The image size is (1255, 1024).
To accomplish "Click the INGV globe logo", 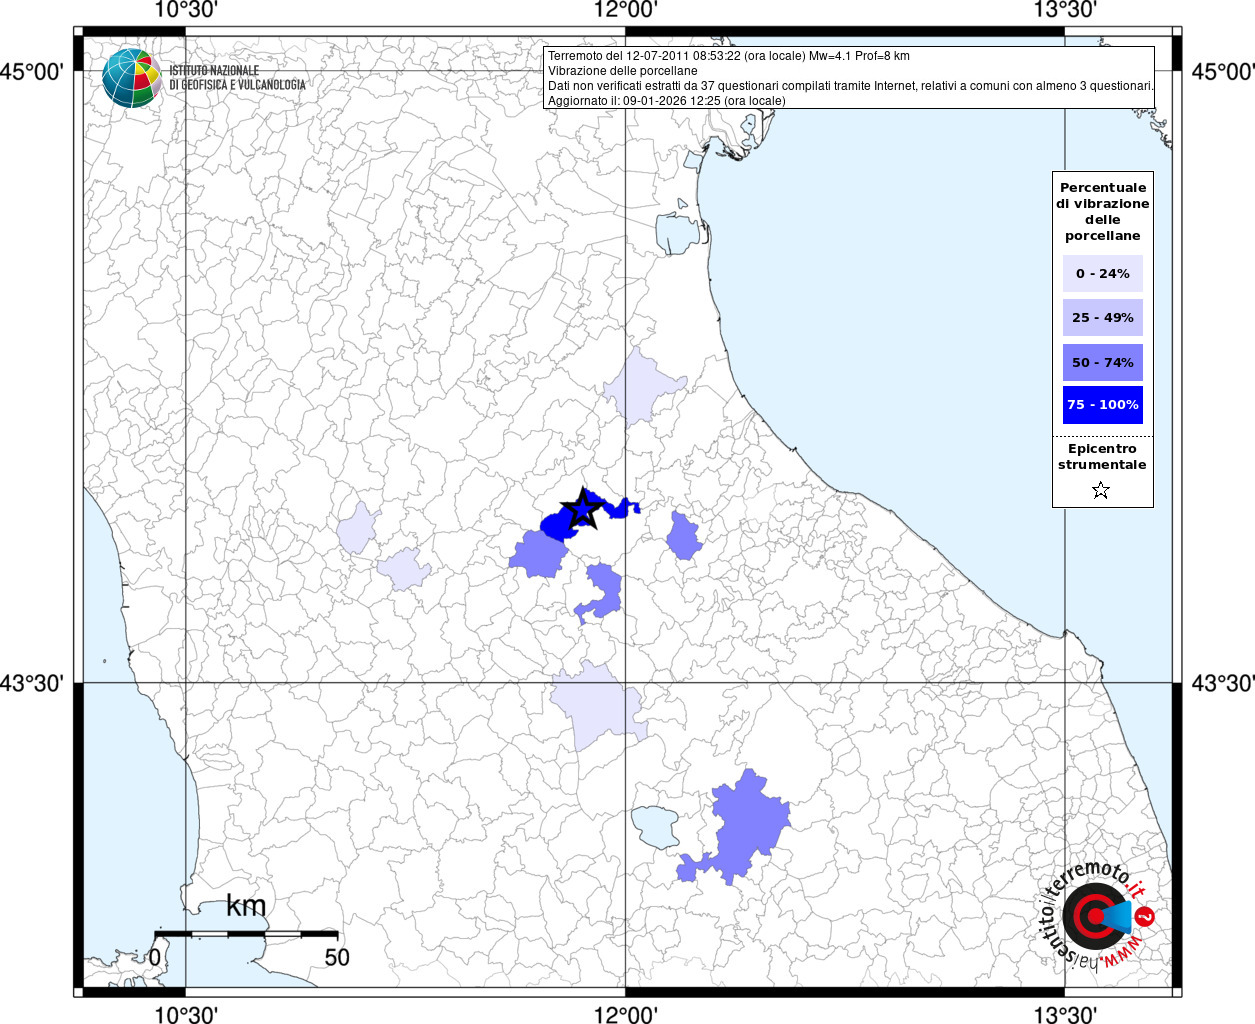I will click(131, 78).
